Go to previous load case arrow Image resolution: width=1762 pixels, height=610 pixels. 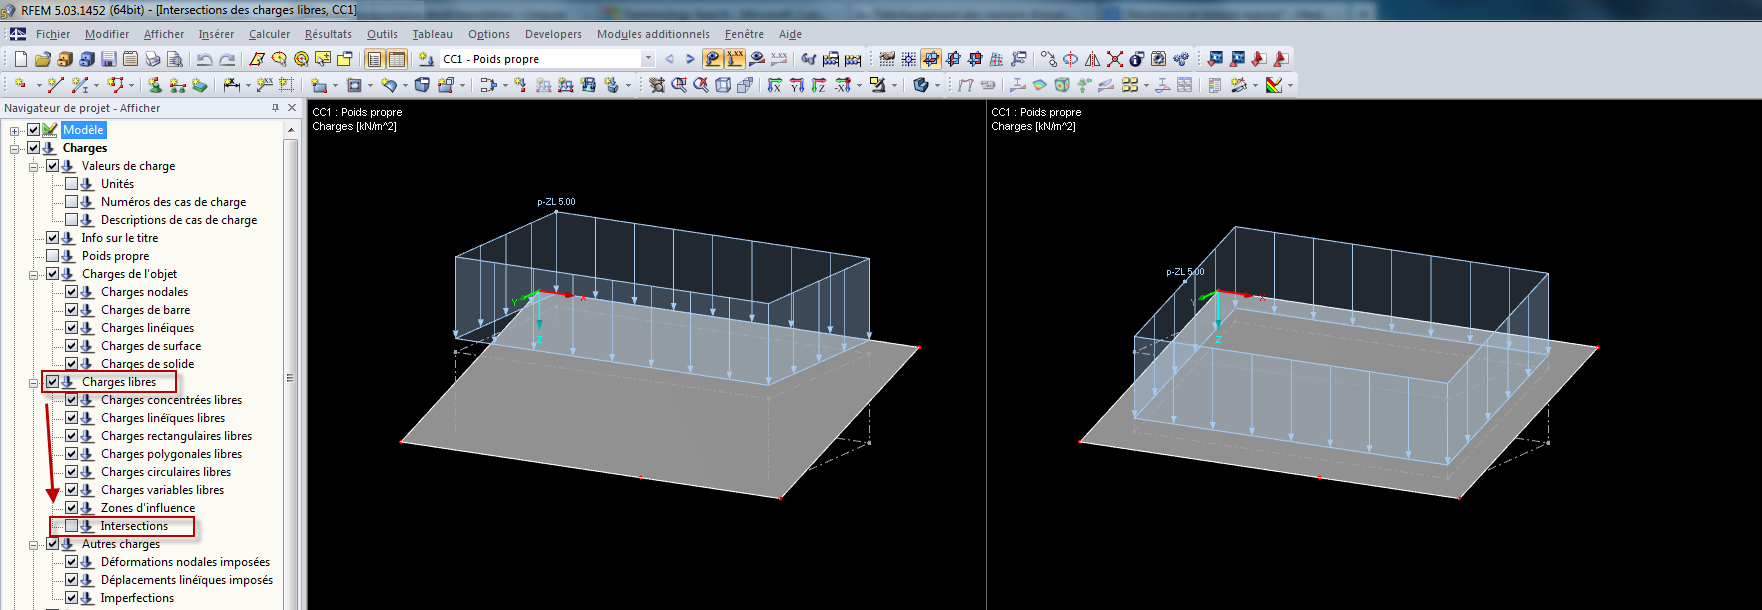tap(669, 59)
